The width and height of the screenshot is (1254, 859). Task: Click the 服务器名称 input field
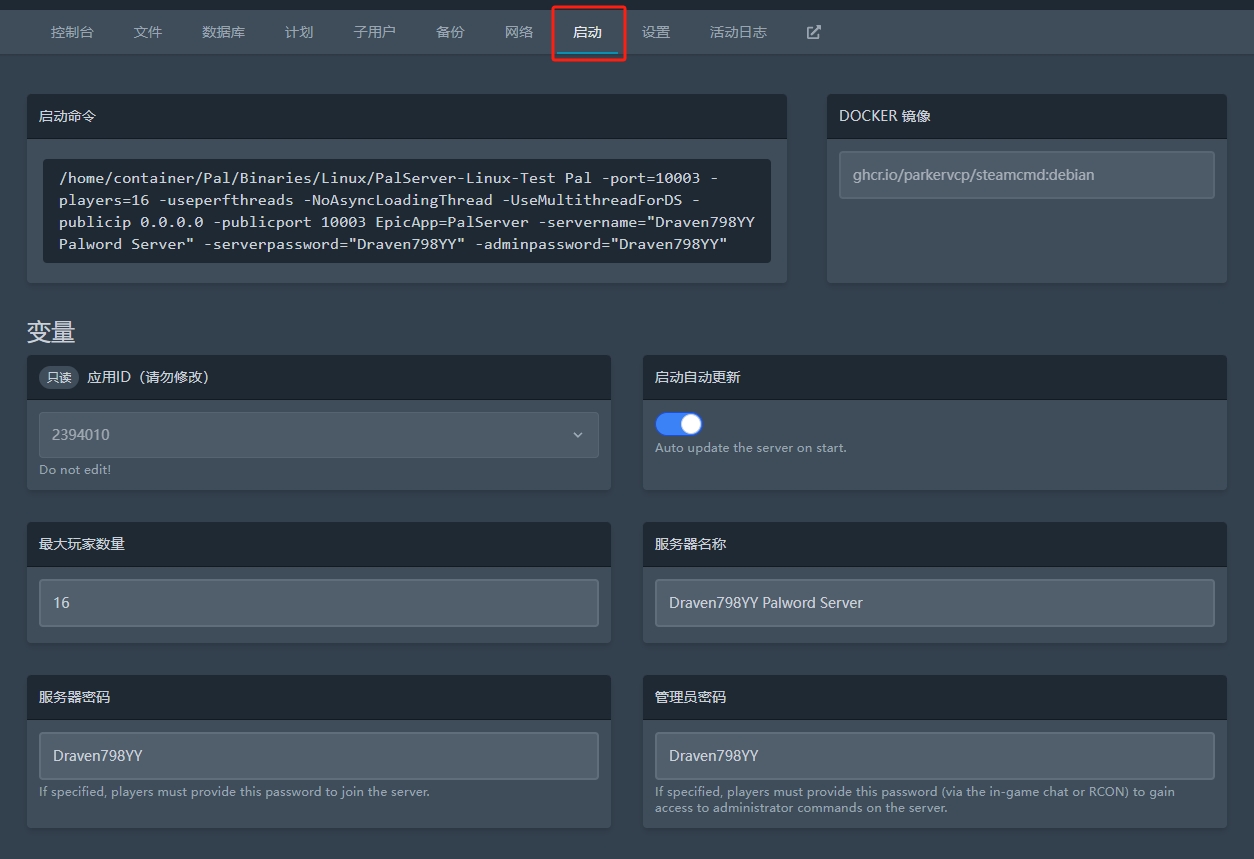[934, 603]
